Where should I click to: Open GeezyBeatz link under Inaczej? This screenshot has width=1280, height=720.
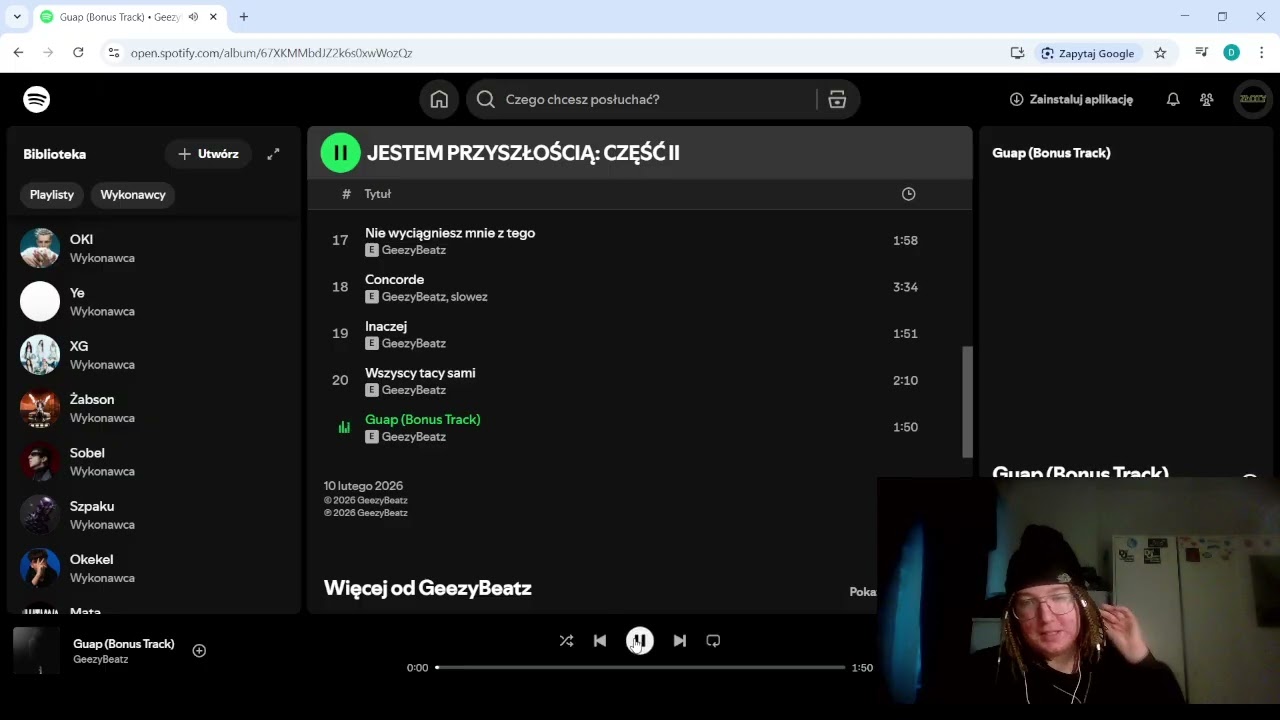[x=414, y=343]
